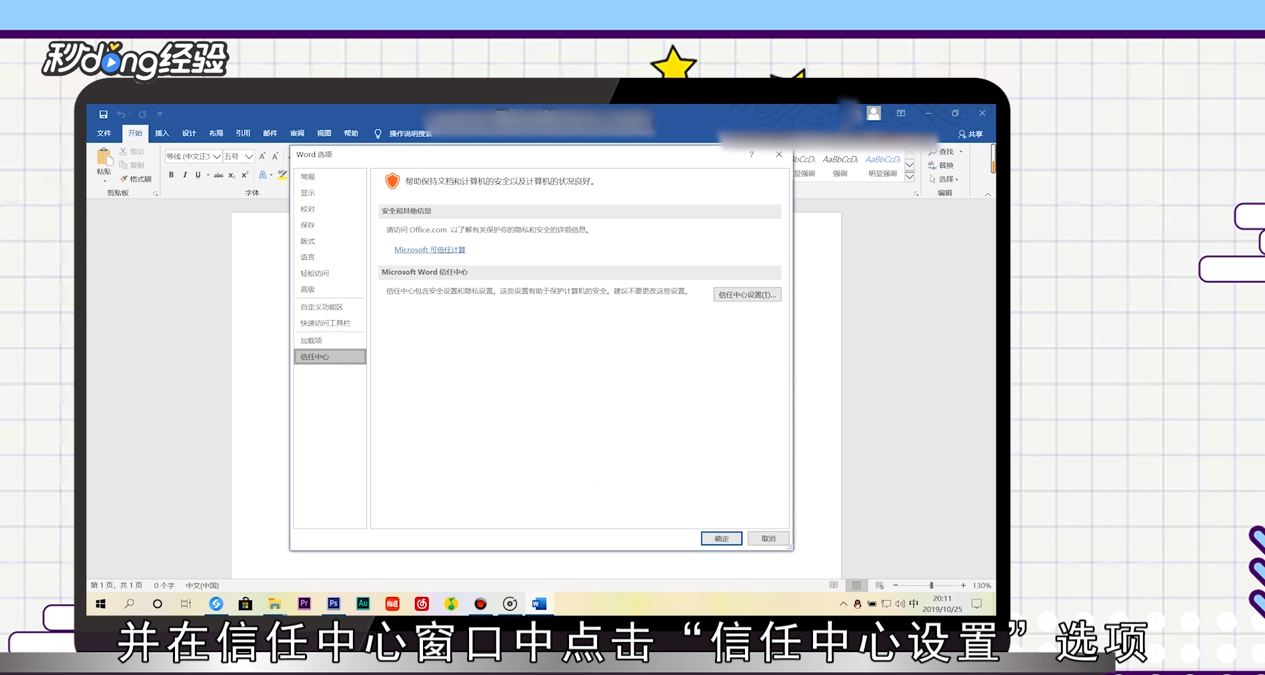Click the zoom slider in status bar

[x=931, y=586]
